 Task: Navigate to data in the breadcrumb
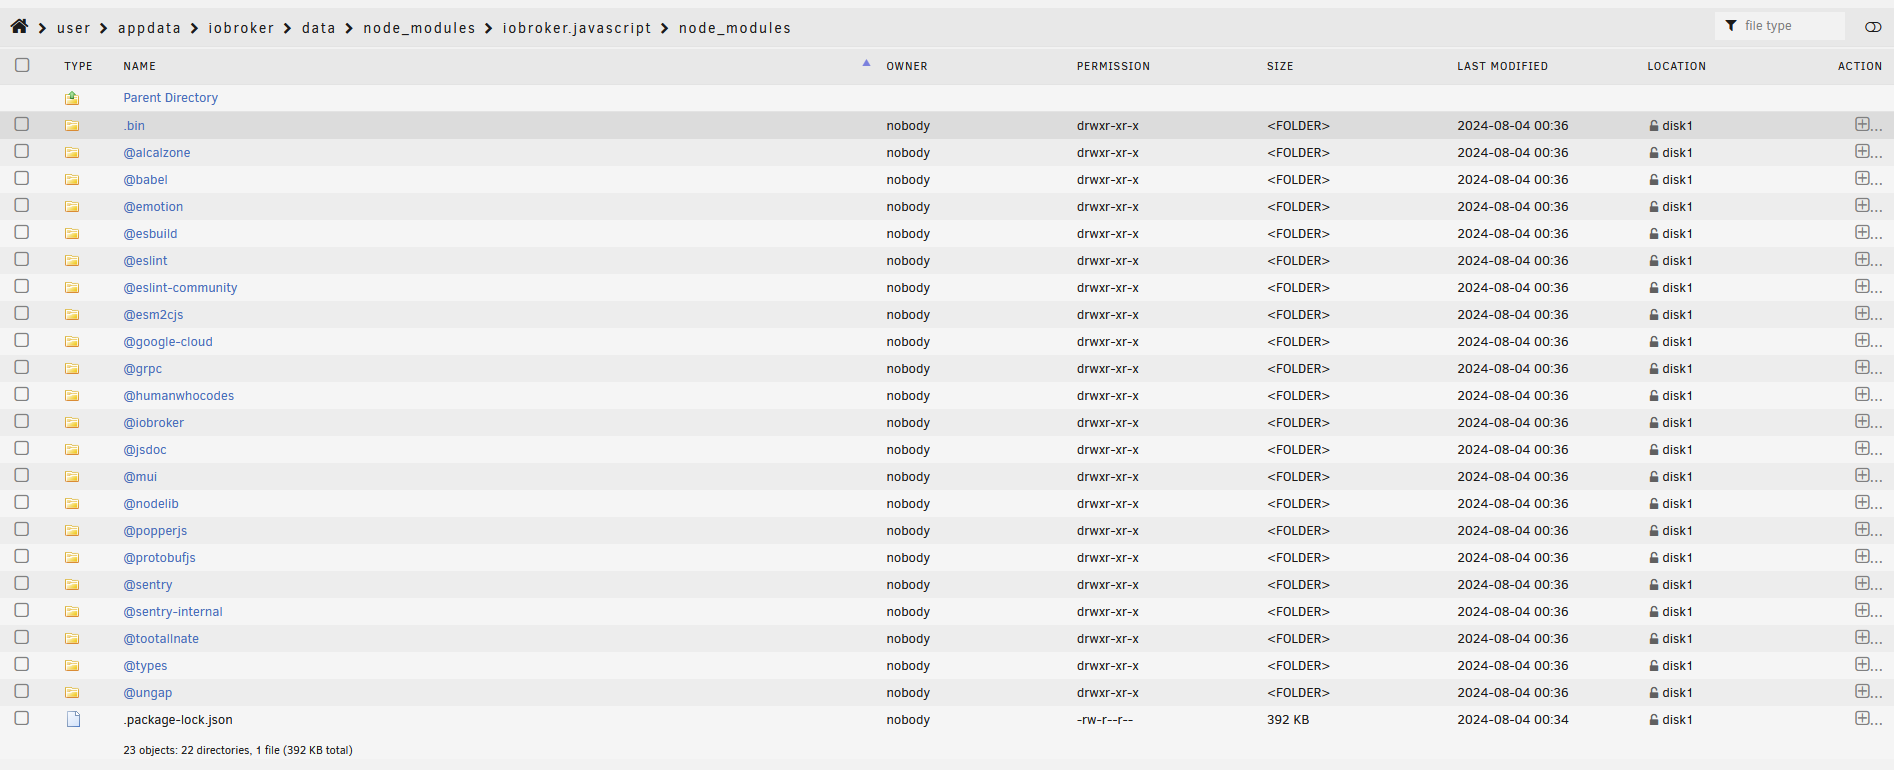319,28
